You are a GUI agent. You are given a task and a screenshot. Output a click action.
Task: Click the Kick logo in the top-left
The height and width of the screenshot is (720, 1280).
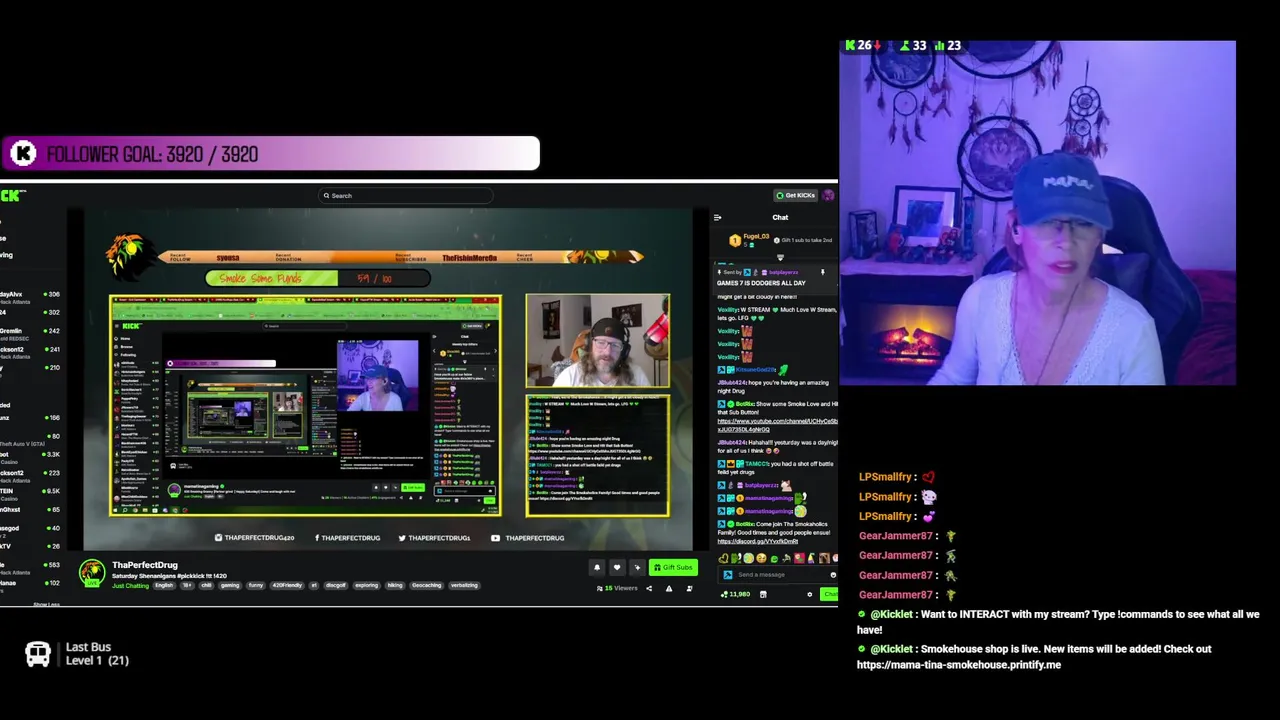(x=12, y=195)
